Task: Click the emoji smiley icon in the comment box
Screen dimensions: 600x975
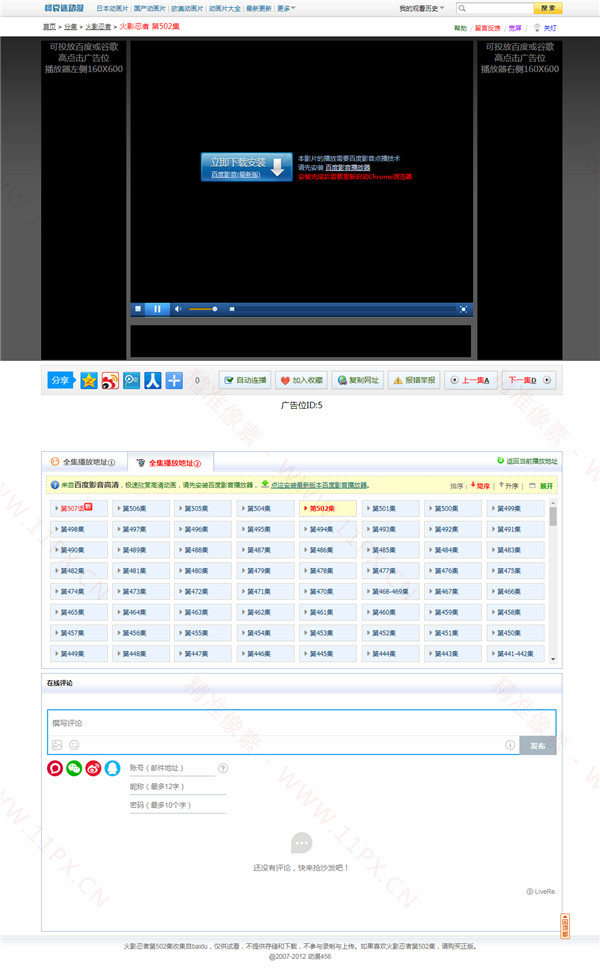Action: pyautogui.click(x=74, y=745)
